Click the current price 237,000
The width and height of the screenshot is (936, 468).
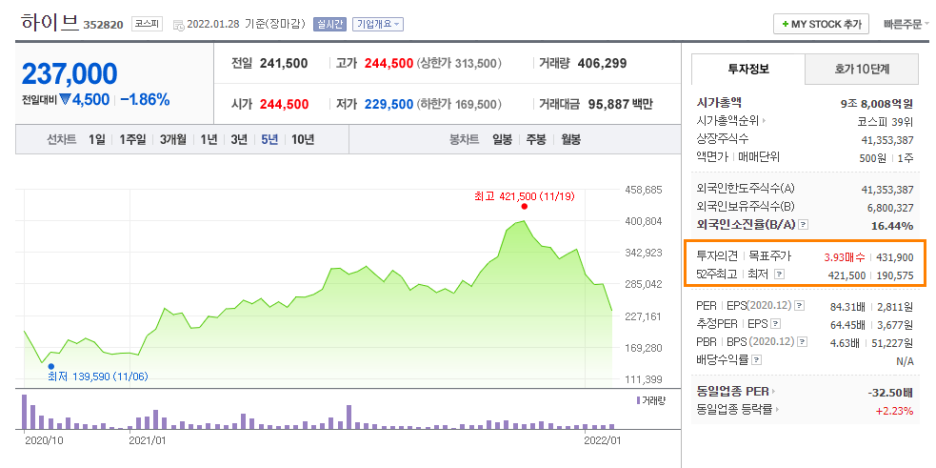[69, 73]
